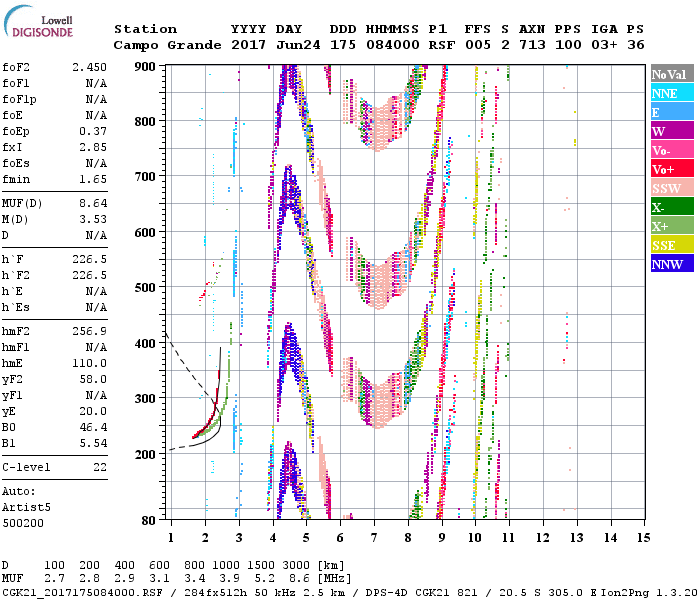Click the Lowell Digisonde logo

(39, 22)
